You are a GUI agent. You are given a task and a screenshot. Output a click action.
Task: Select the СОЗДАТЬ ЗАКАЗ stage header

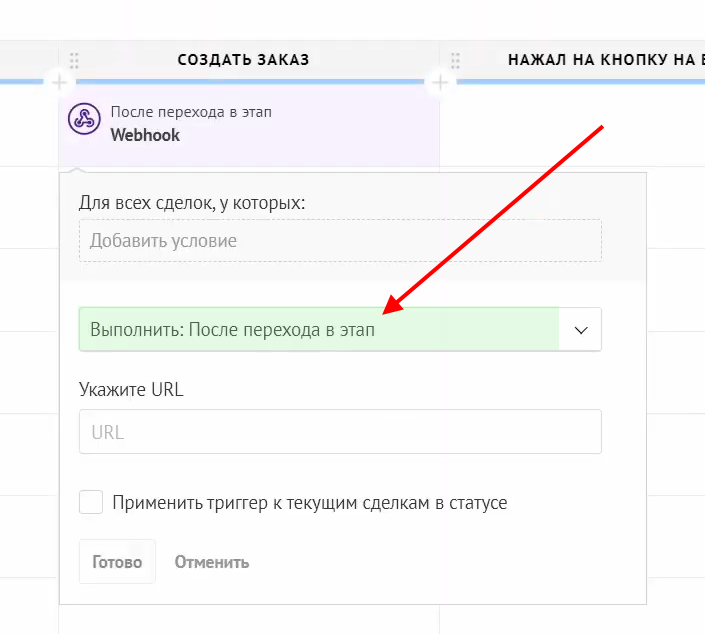click(243, 60)
